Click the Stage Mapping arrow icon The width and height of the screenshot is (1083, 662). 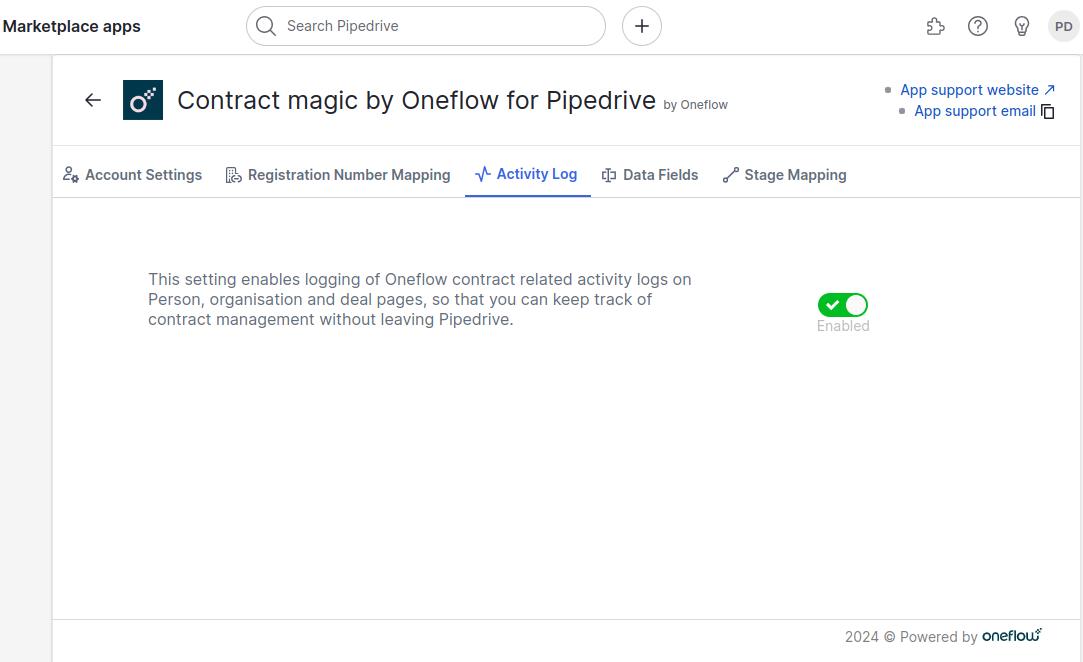[x=730, y=174]
